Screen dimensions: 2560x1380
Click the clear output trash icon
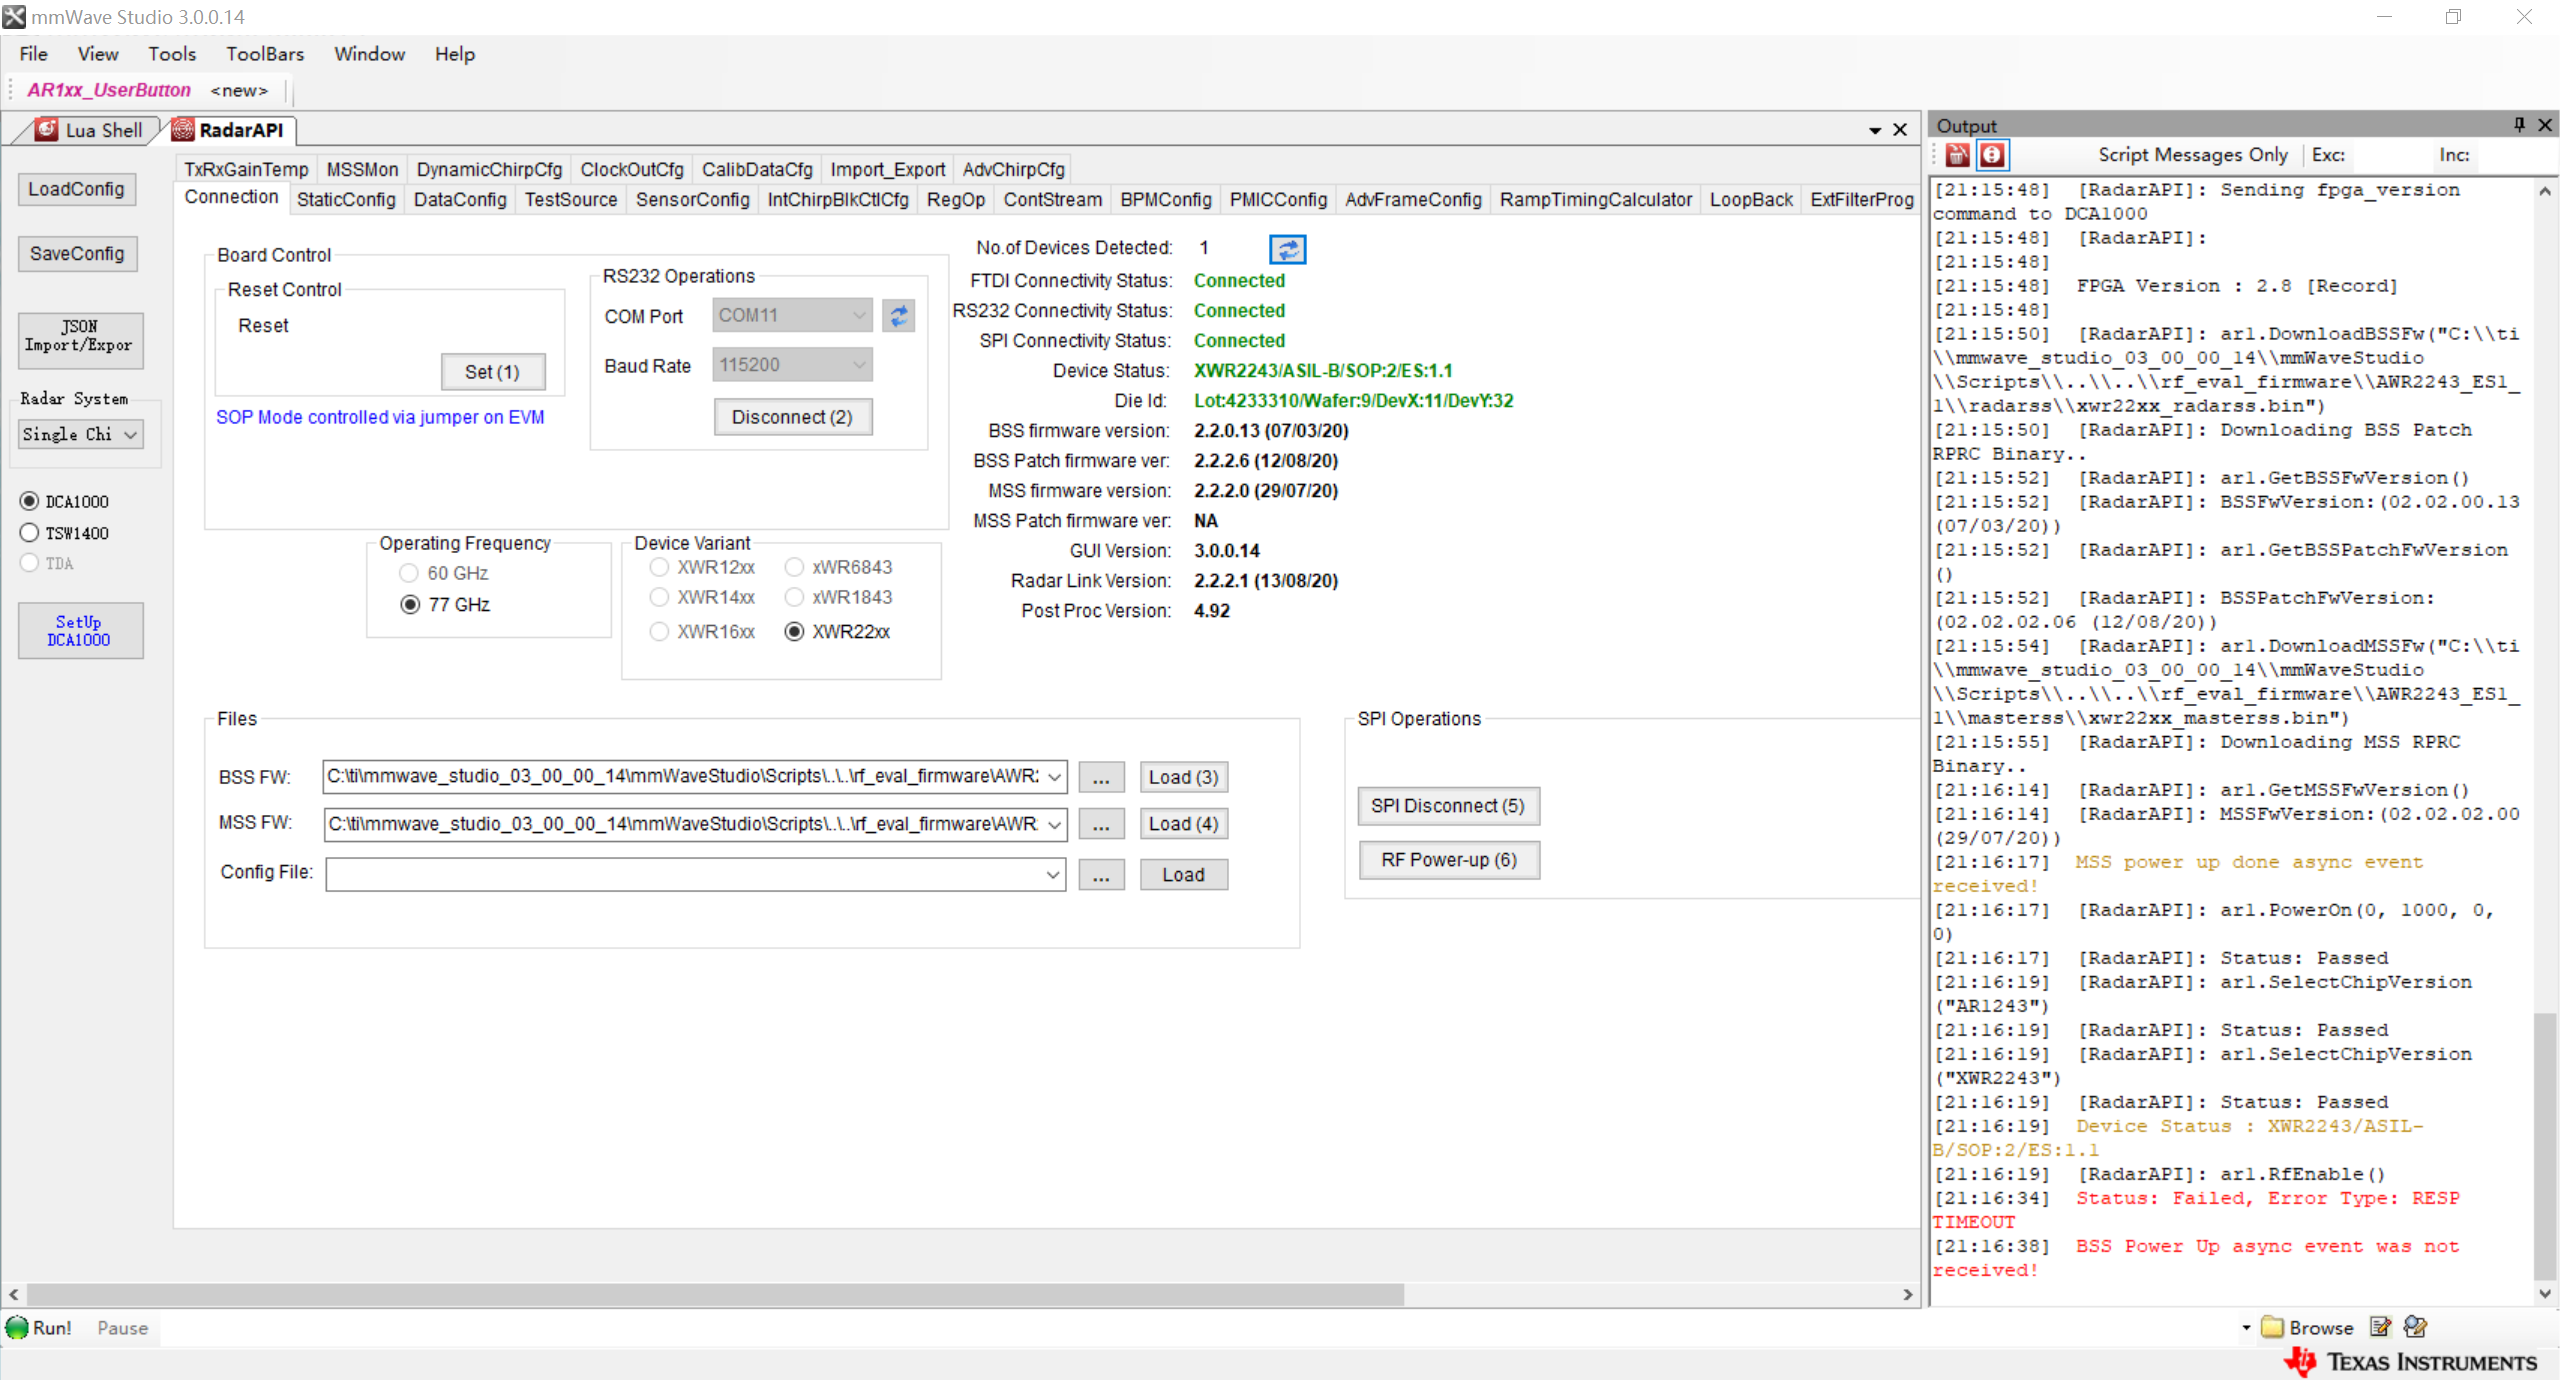(x=1957, y=155)
